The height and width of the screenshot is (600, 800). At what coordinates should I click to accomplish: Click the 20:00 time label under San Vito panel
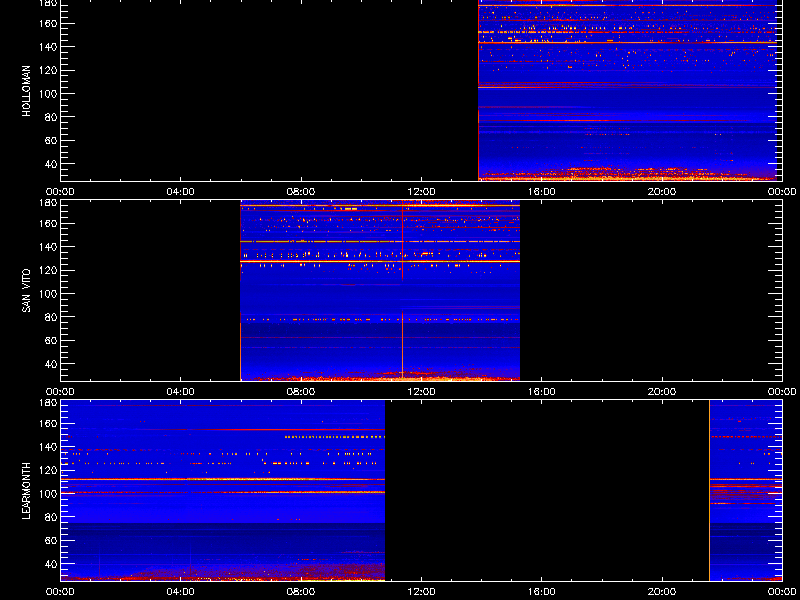click(662, 392)
